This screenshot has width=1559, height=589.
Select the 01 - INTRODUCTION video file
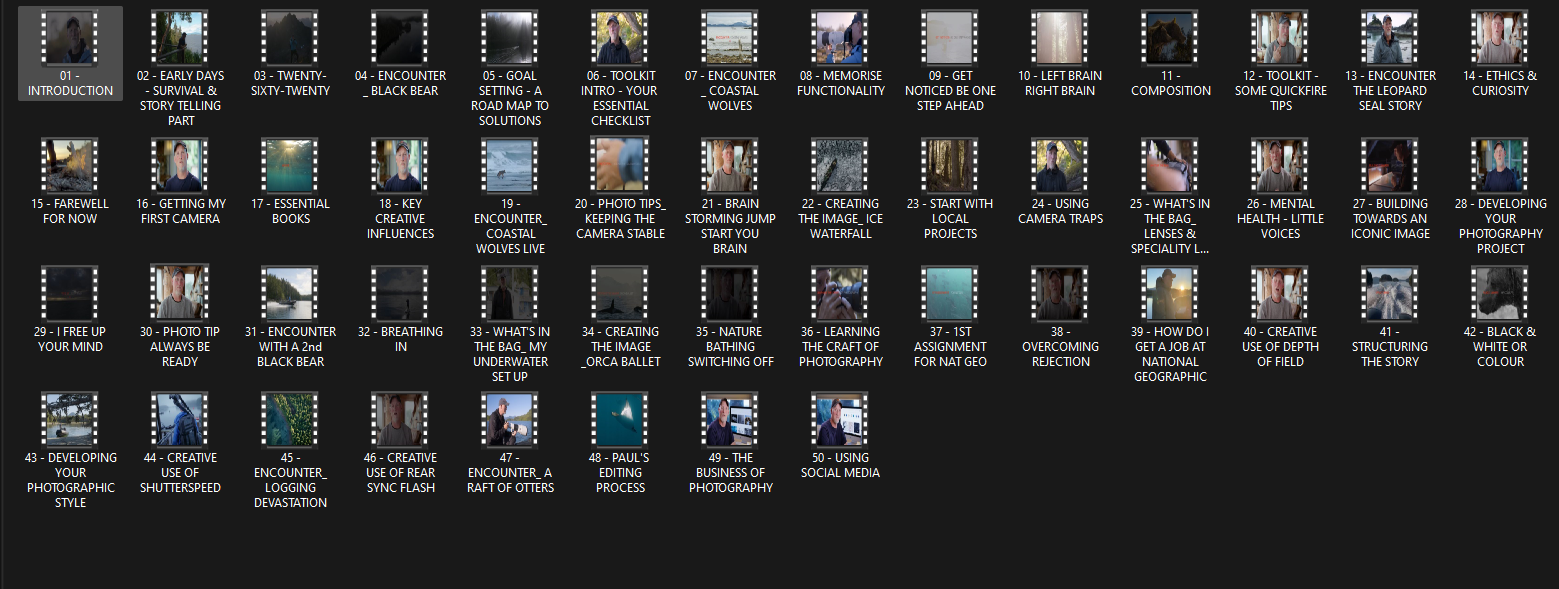(70, 38)
